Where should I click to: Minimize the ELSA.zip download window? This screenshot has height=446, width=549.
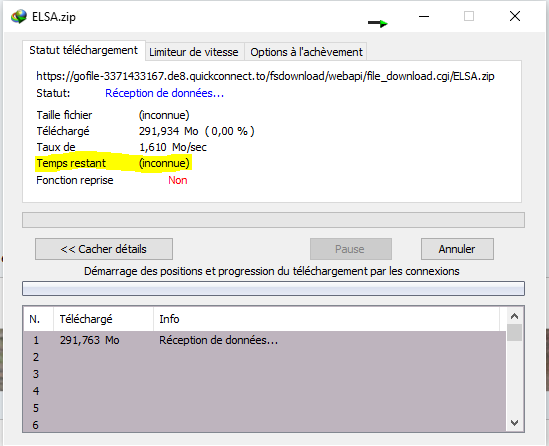[x=424, y=16]
